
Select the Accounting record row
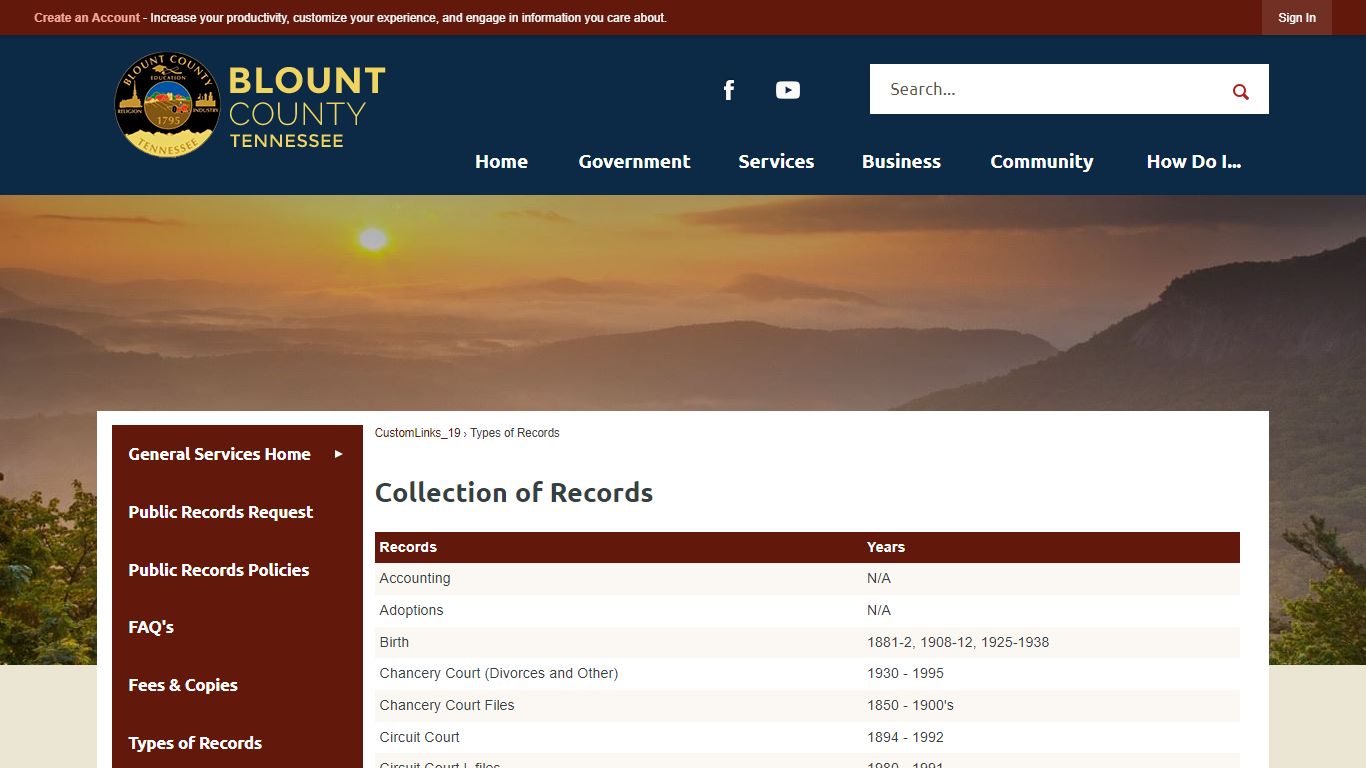(807, 578)
